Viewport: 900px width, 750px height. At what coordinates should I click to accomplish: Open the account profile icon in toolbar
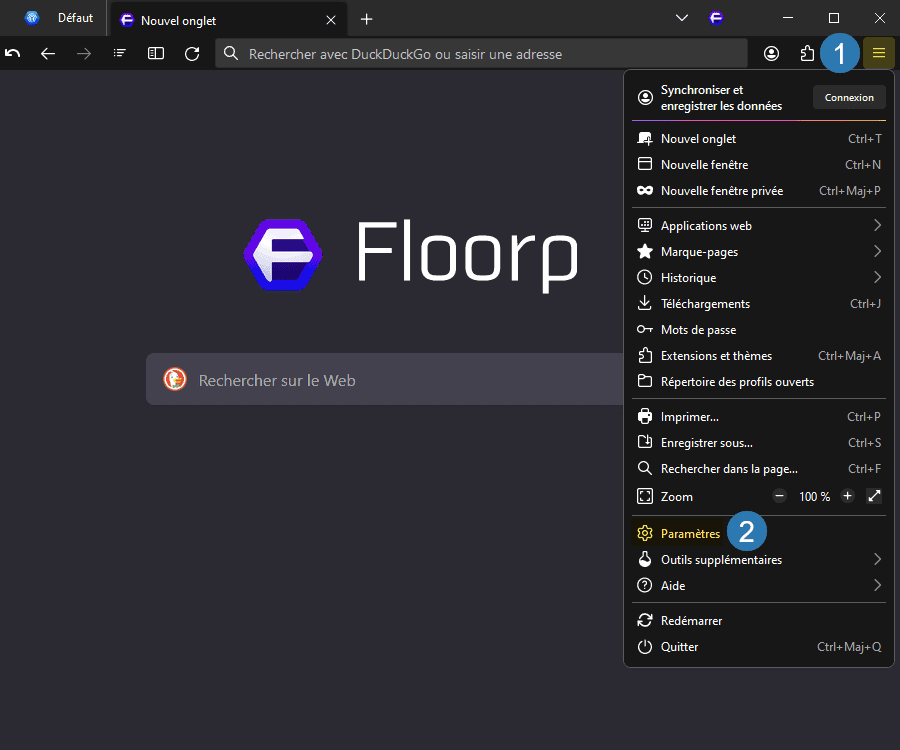771,53
